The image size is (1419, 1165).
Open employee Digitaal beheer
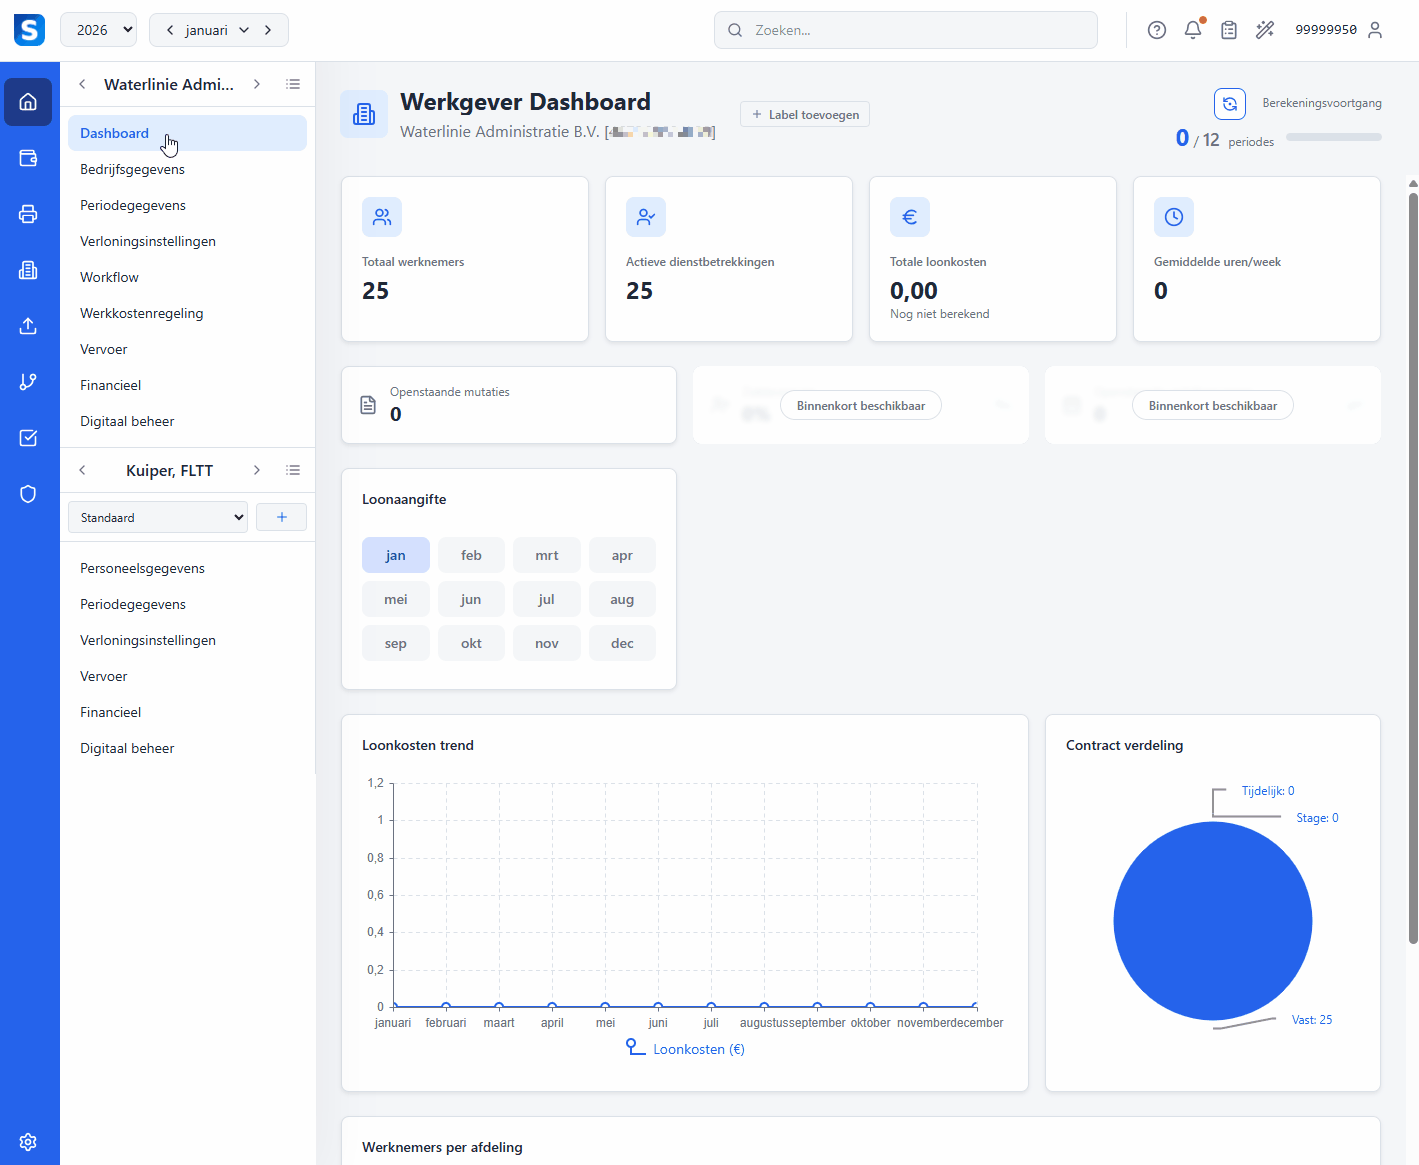point(187,748)
